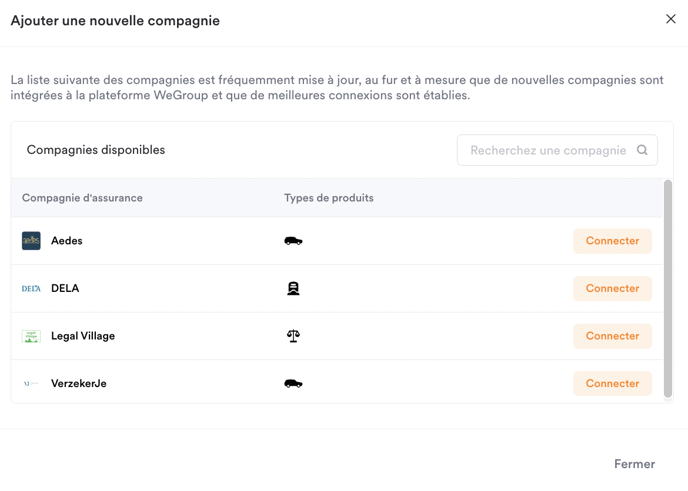Image resolution: width=688 pixels, height=491 pixels.
Task: Click the companies list scrollbar
Action: pos(668,288)
